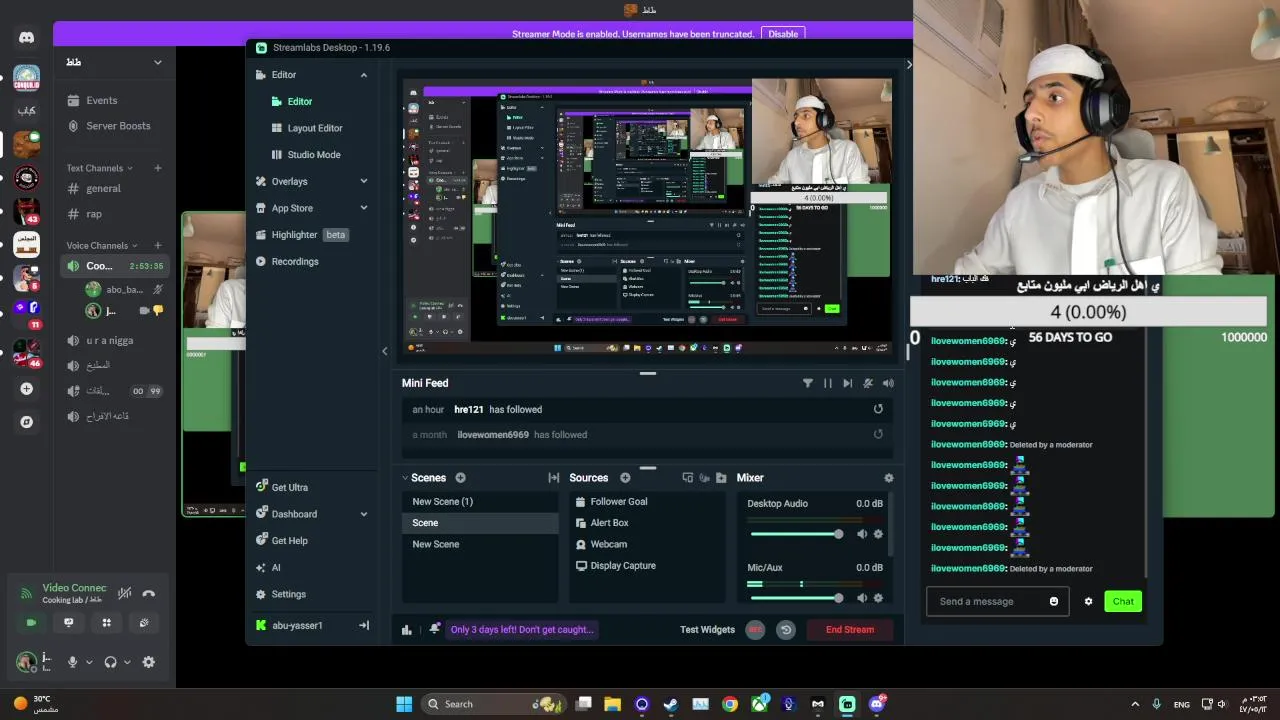Screen dimensions: 1280x720
Task: Add a source folder in Sources panel
Action: 721,478
